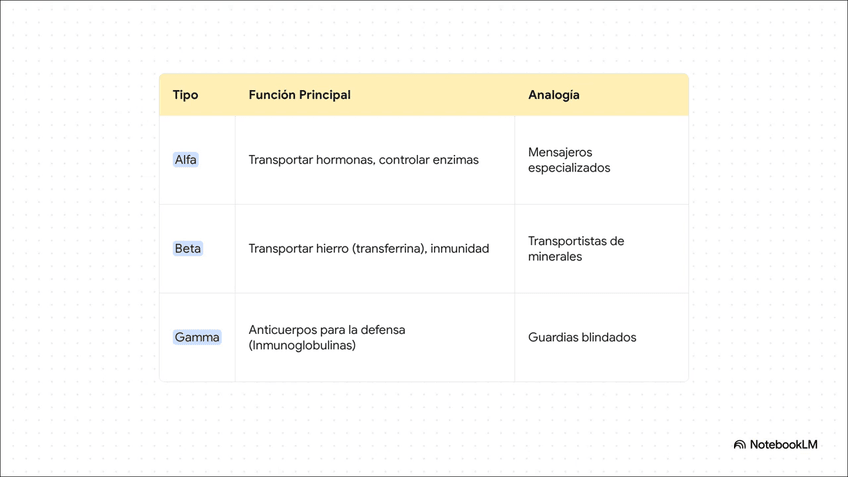The height and width of the screenshot is (477, 848).
Task: Click the word defensa in Gamma row
Action: (x=382, y=330)
